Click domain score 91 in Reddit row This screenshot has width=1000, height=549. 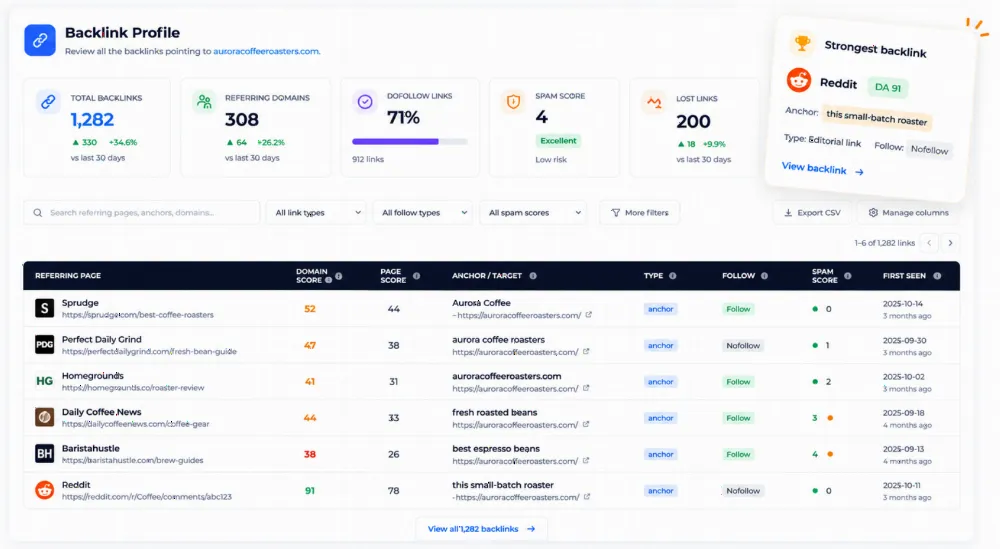click(x=310, y=491)
